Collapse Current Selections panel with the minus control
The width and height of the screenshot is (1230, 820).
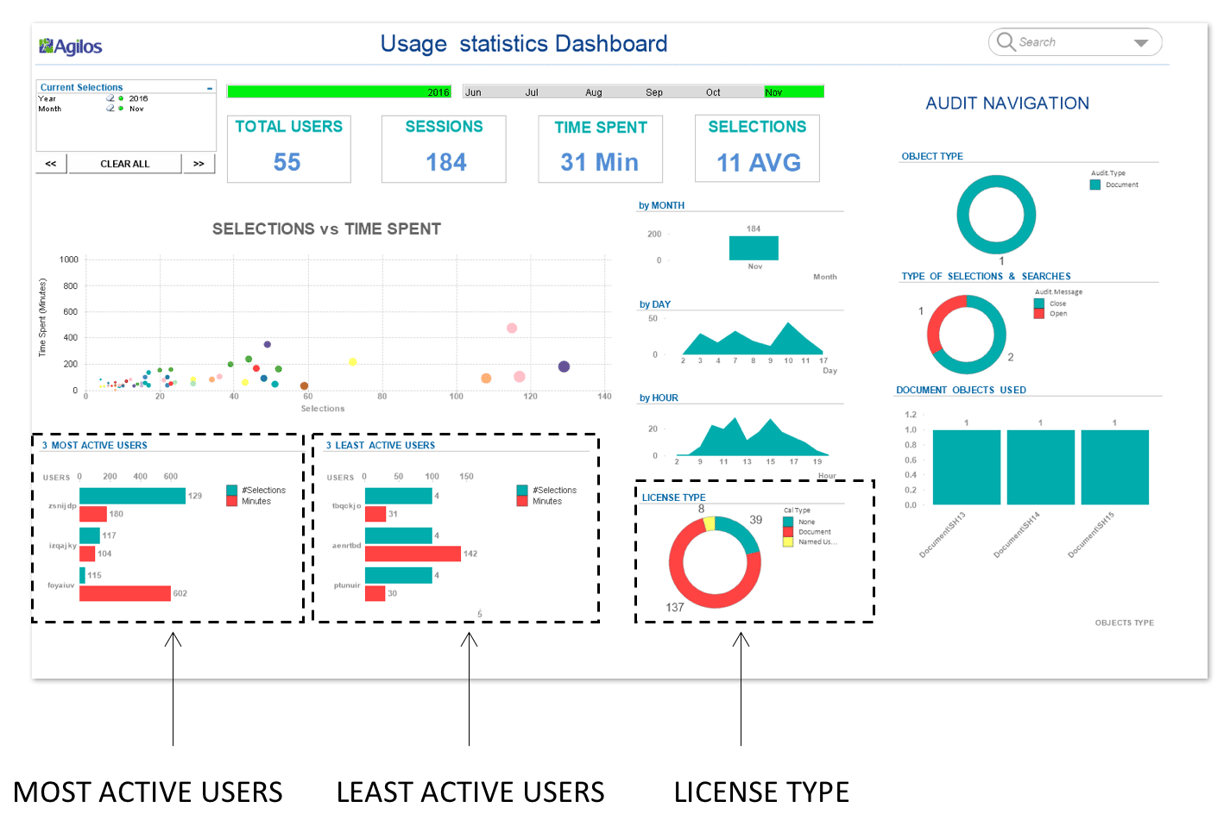(x=210, y=87)
